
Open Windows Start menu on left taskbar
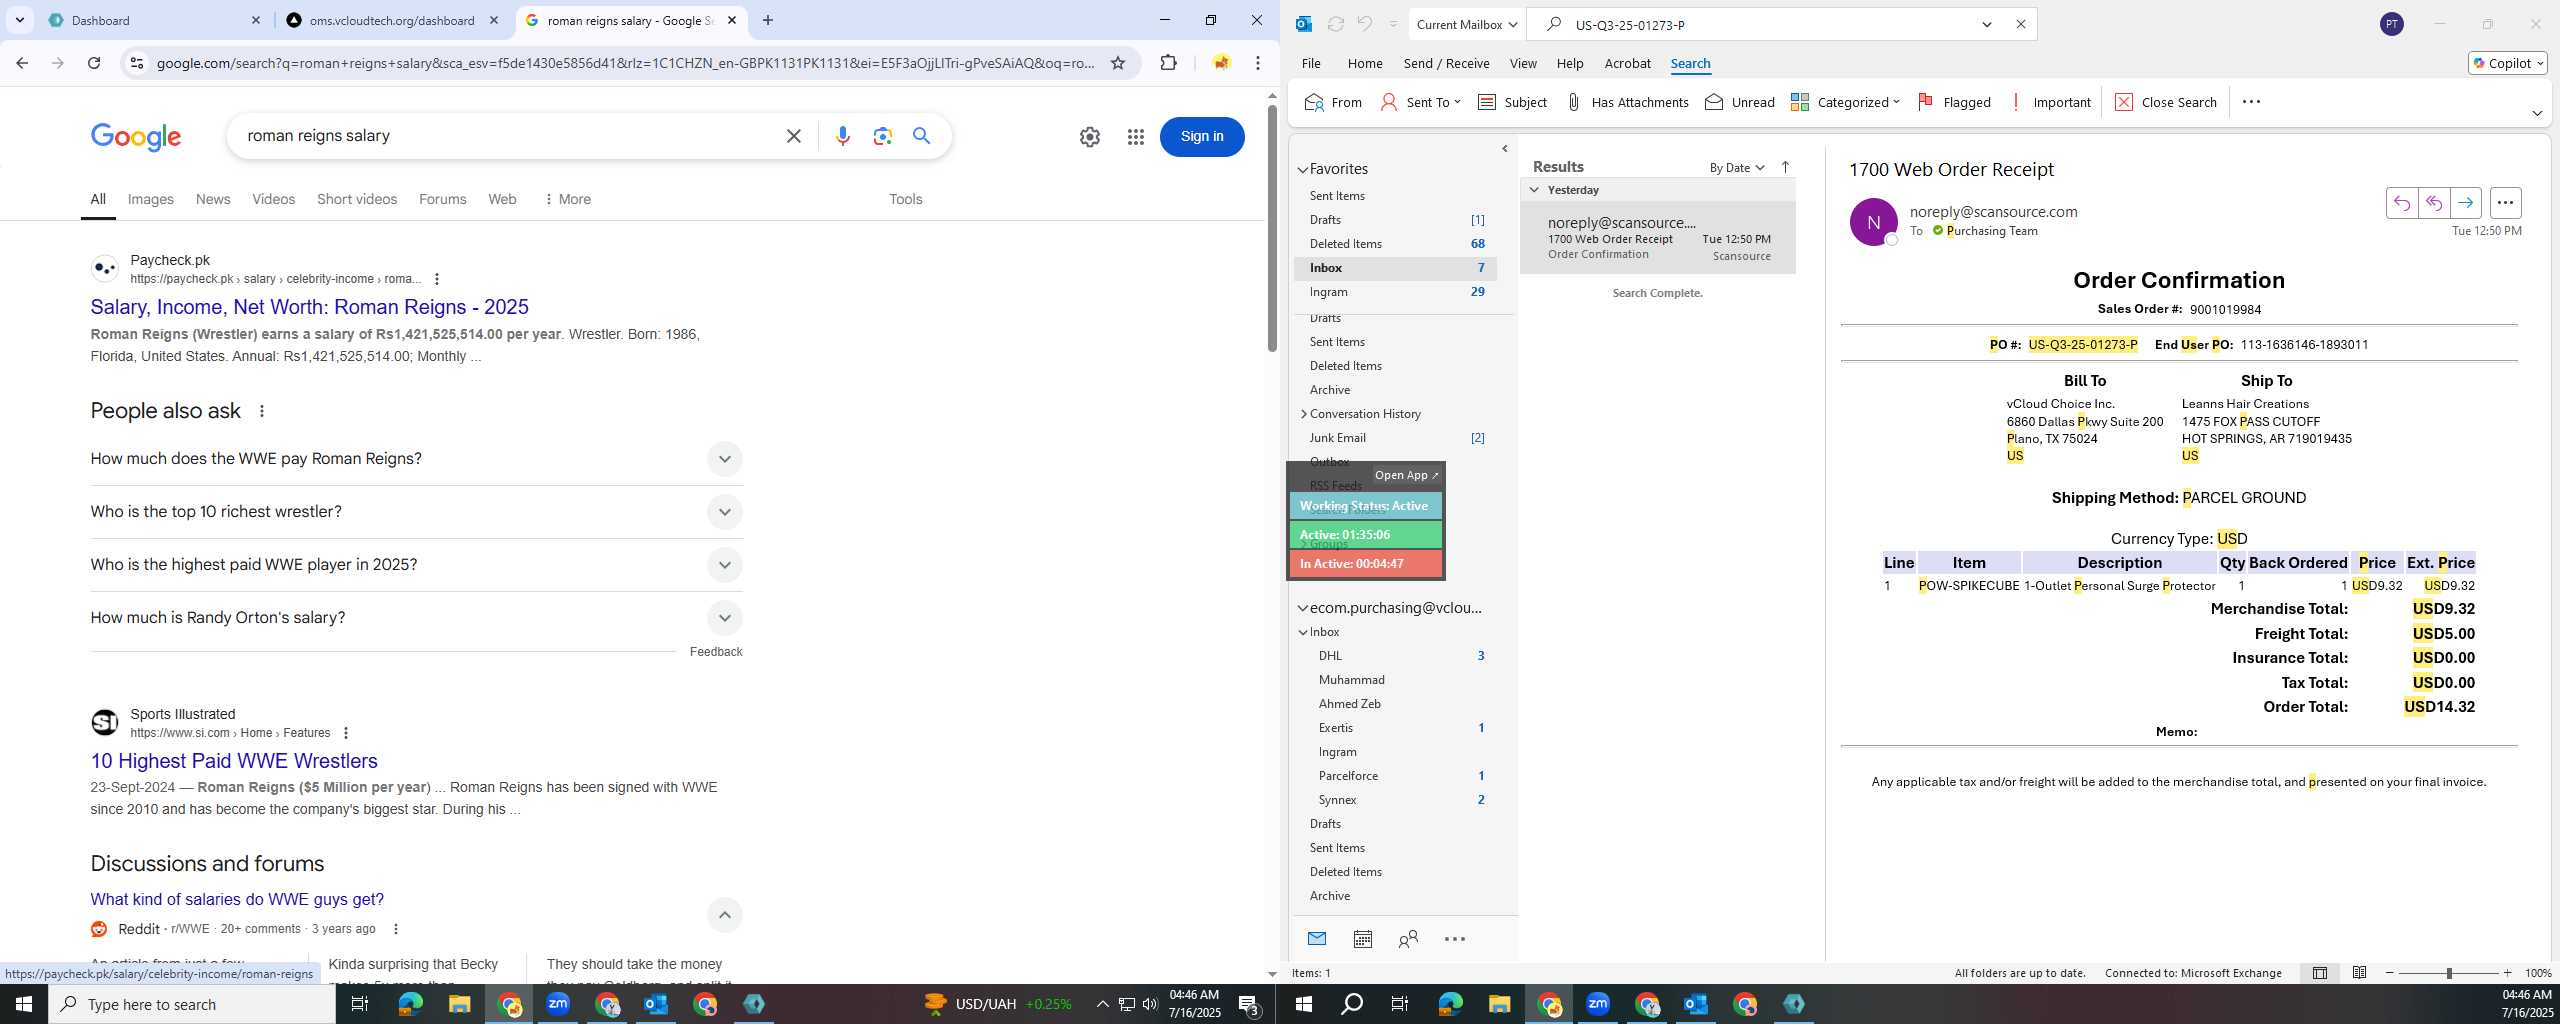coord(24,1004)
